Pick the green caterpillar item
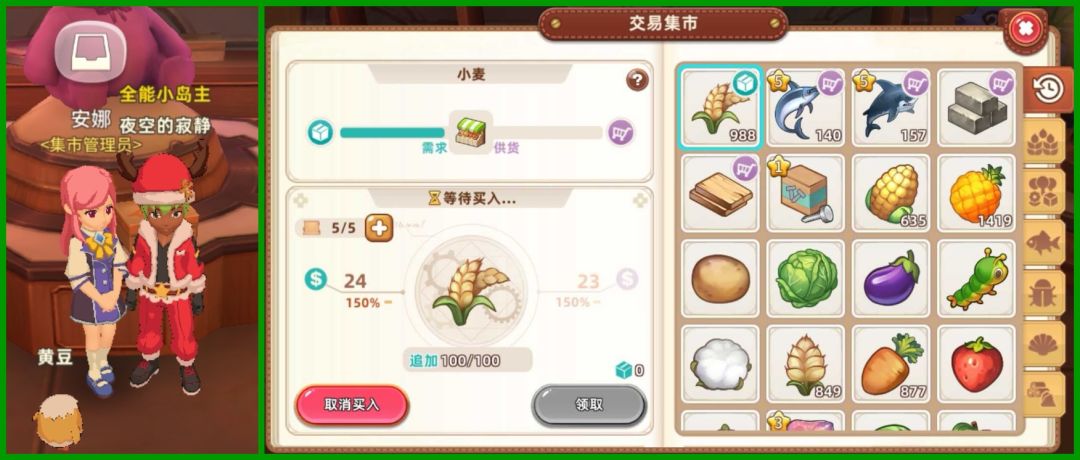 coord(977,278)
